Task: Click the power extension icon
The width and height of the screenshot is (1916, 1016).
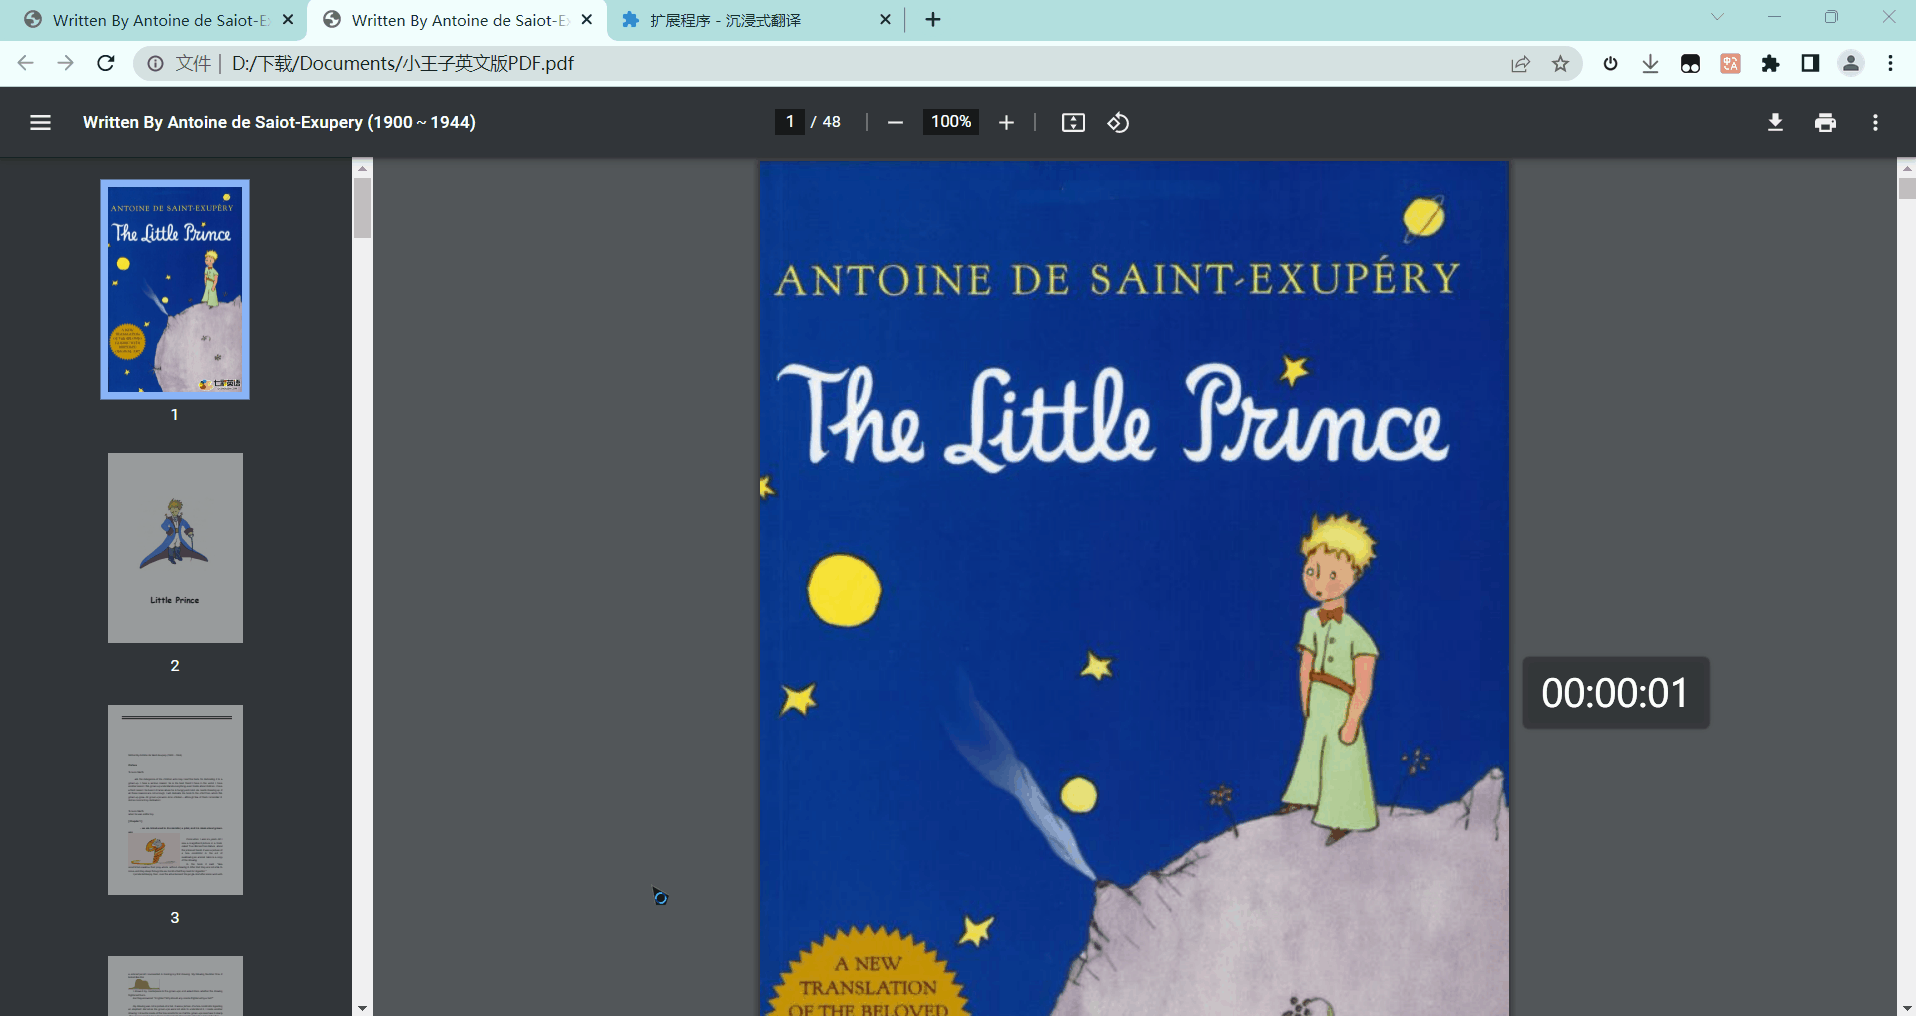Action: pos(1610,64)
